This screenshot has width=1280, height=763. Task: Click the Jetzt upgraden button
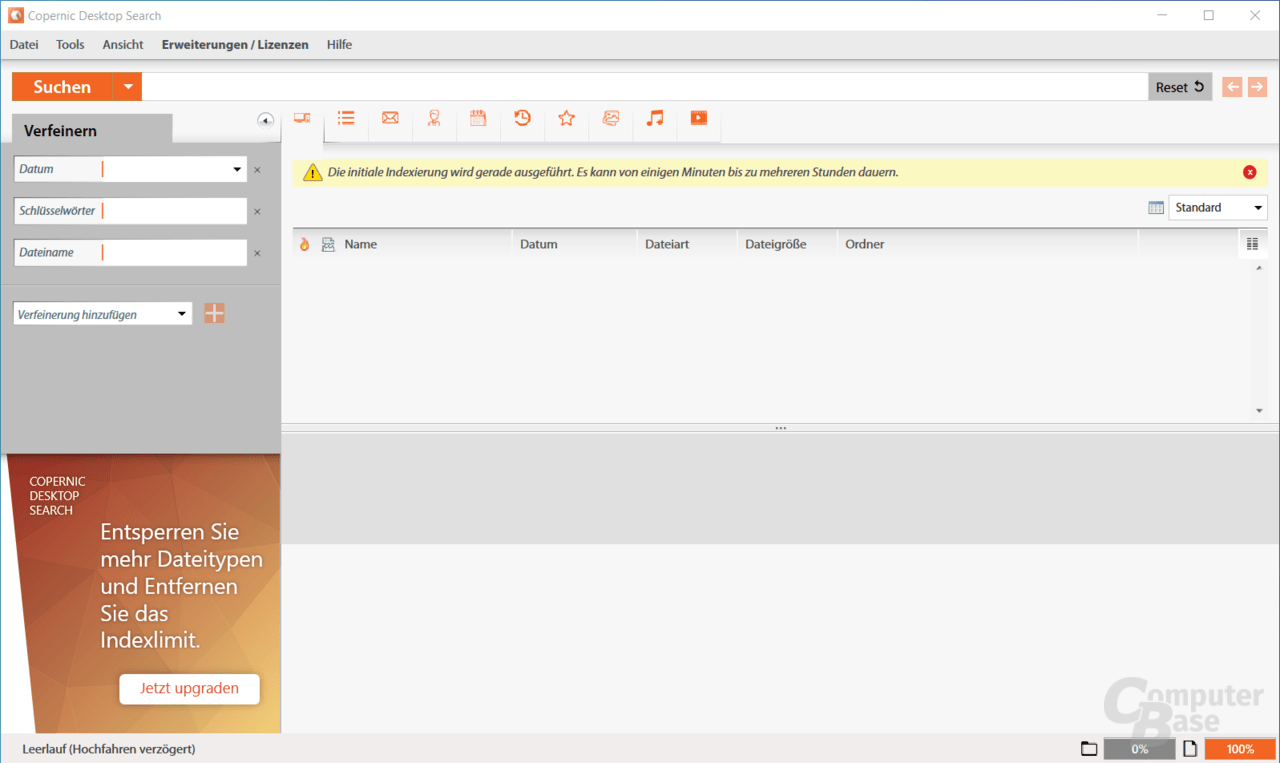coord(189,688)
